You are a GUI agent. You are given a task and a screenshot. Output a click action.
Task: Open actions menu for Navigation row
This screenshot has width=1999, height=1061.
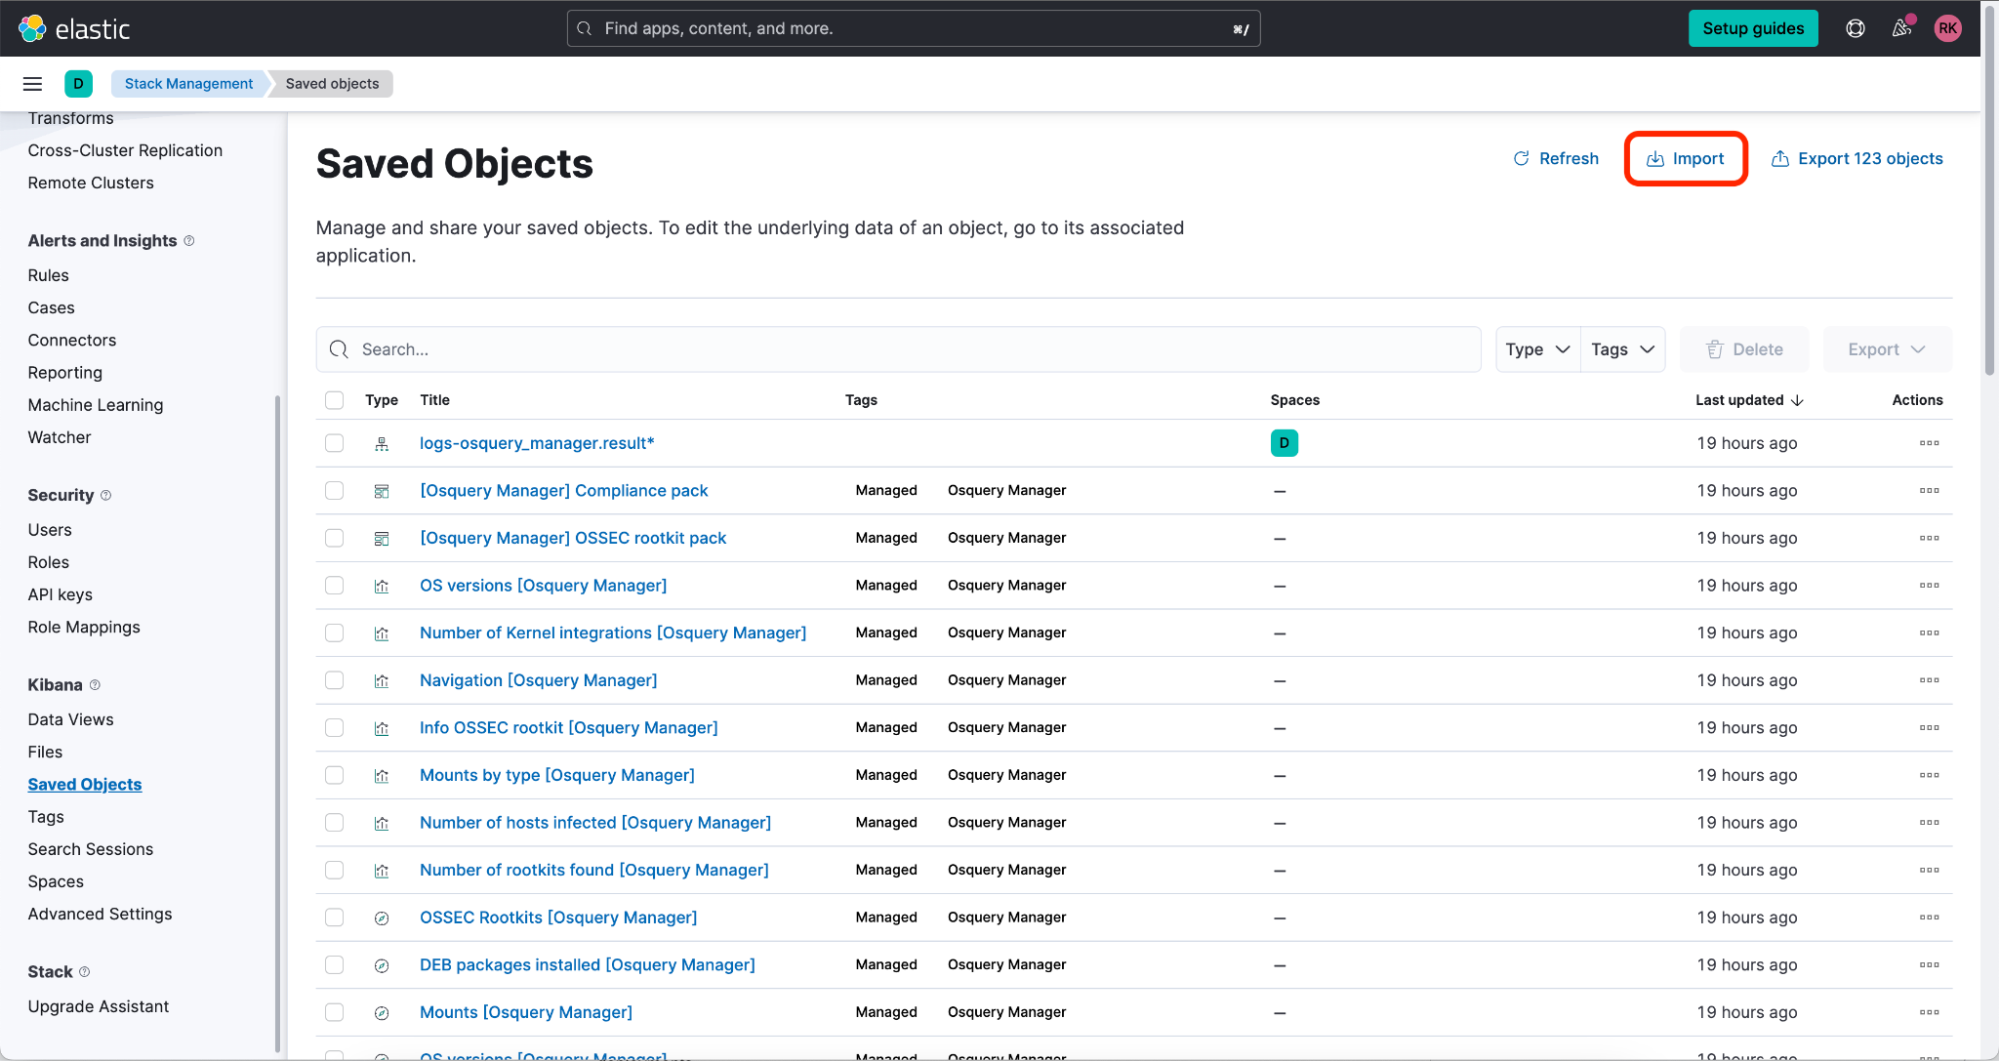tap(1929, 680)
